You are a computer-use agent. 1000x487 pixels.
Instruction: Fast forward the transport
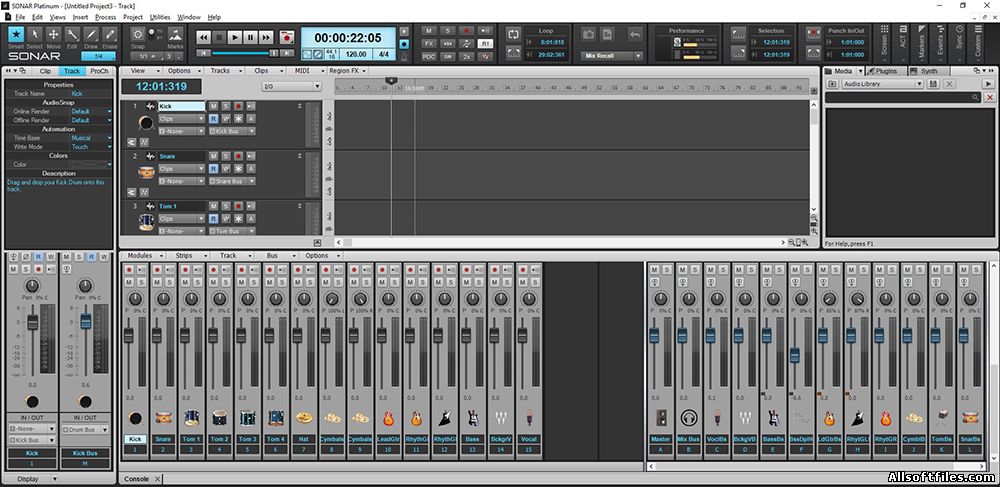pyautogui.click(x=266, y=38)
